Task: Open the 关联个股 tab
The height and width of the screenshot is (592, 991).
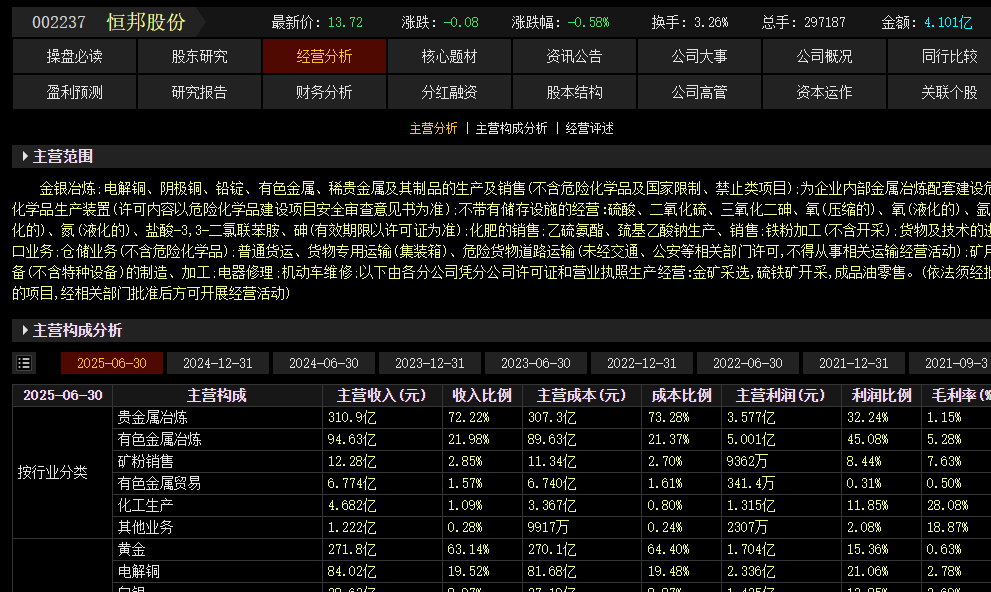Action: click(x=940, y=92)
